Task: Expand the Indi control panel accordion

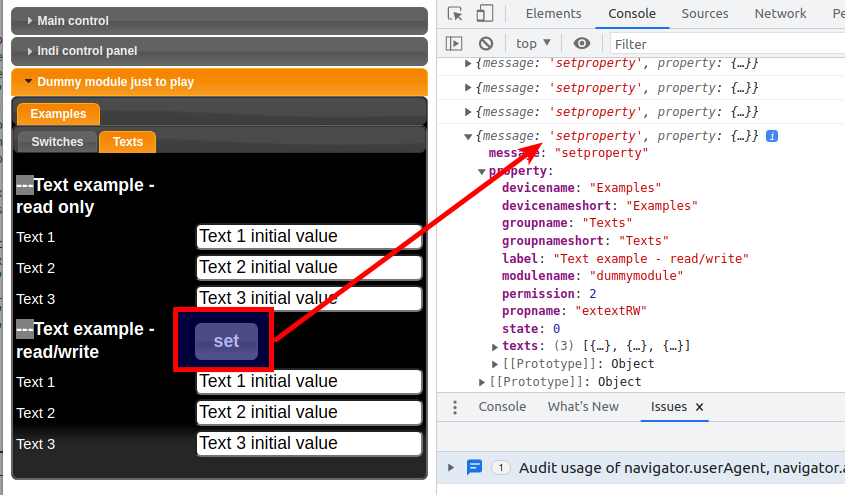Action: 219,51
